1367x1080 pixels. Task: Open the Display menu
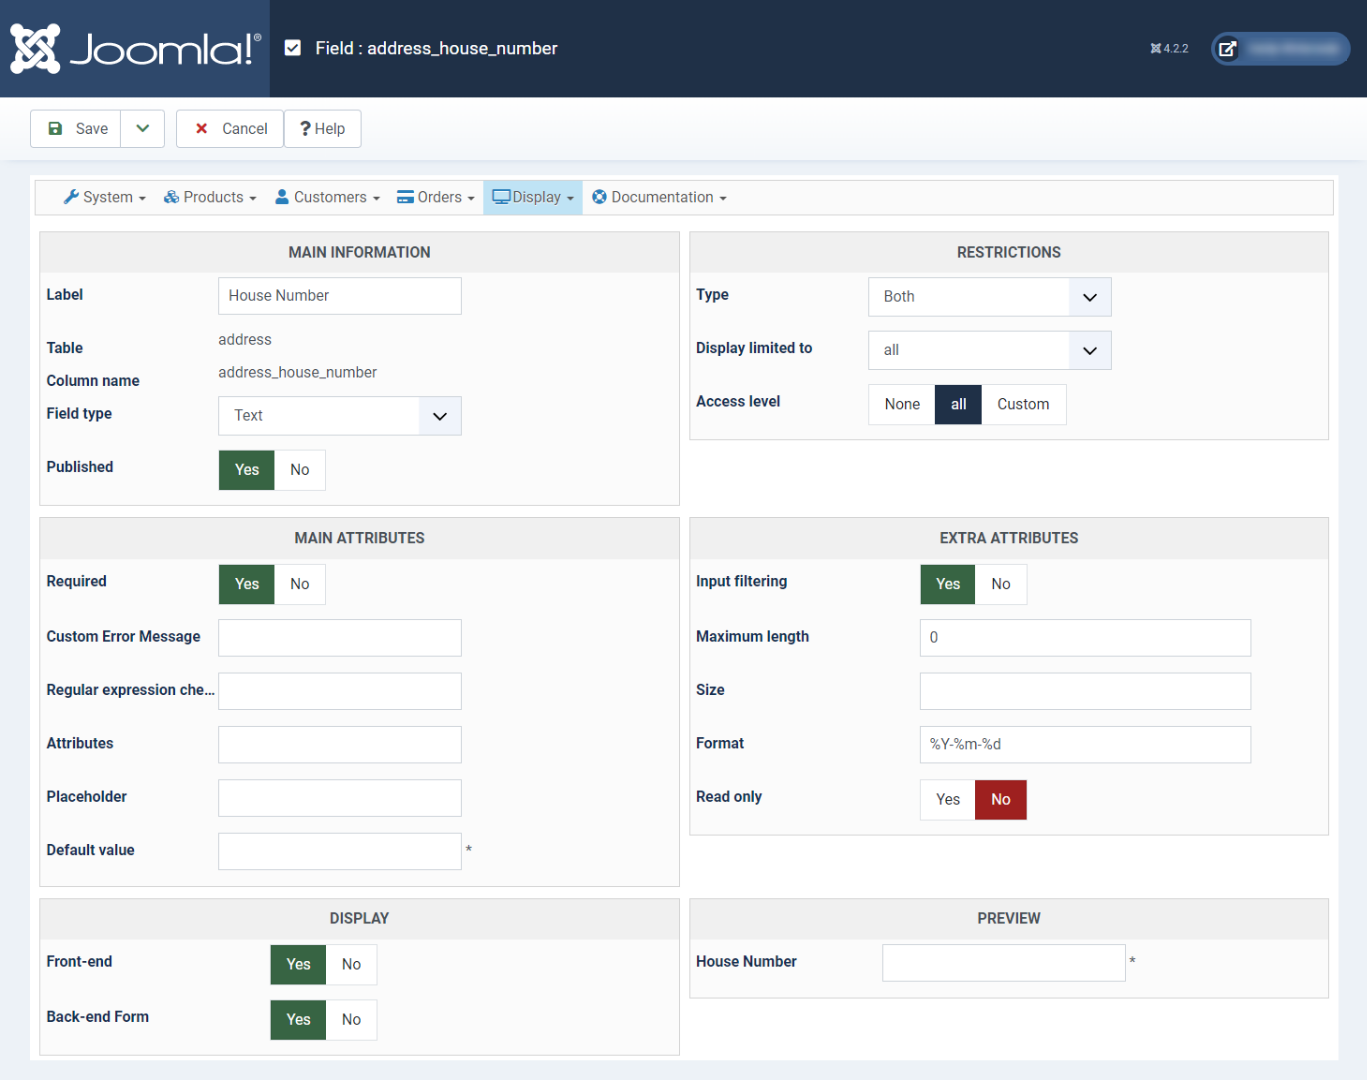point(533,197)
